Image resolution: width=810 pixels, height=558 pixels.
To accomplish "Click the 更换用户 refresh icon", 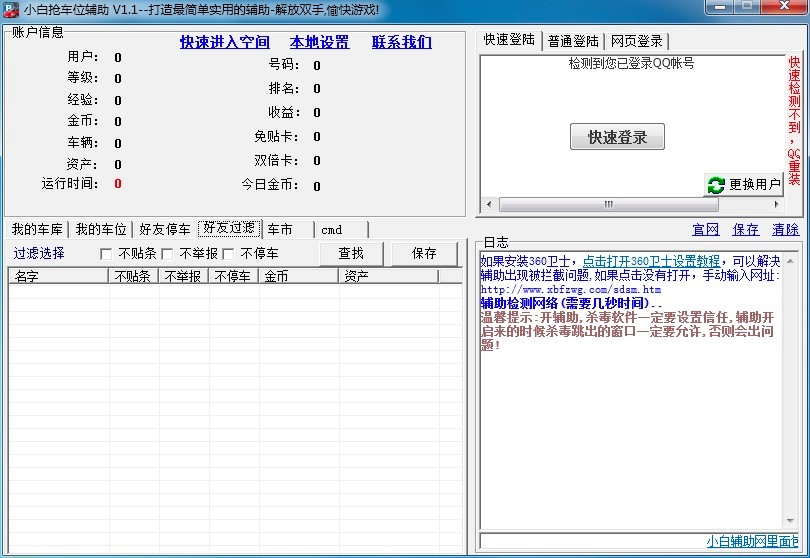I will pos(716,185).
